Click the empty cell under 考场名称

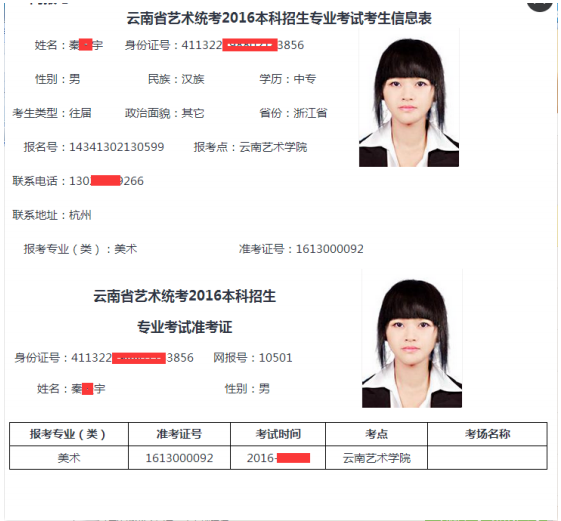pos(487,458)
